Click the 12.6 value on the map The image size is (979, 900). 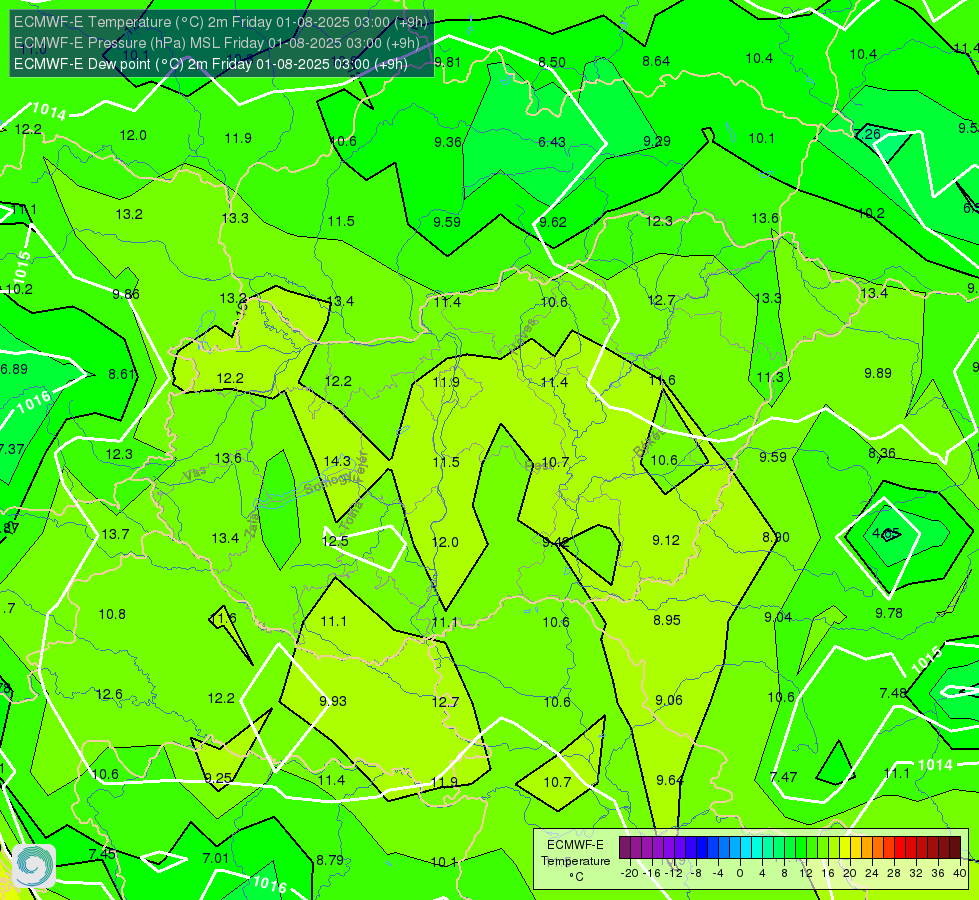click(x=109, y=694)
